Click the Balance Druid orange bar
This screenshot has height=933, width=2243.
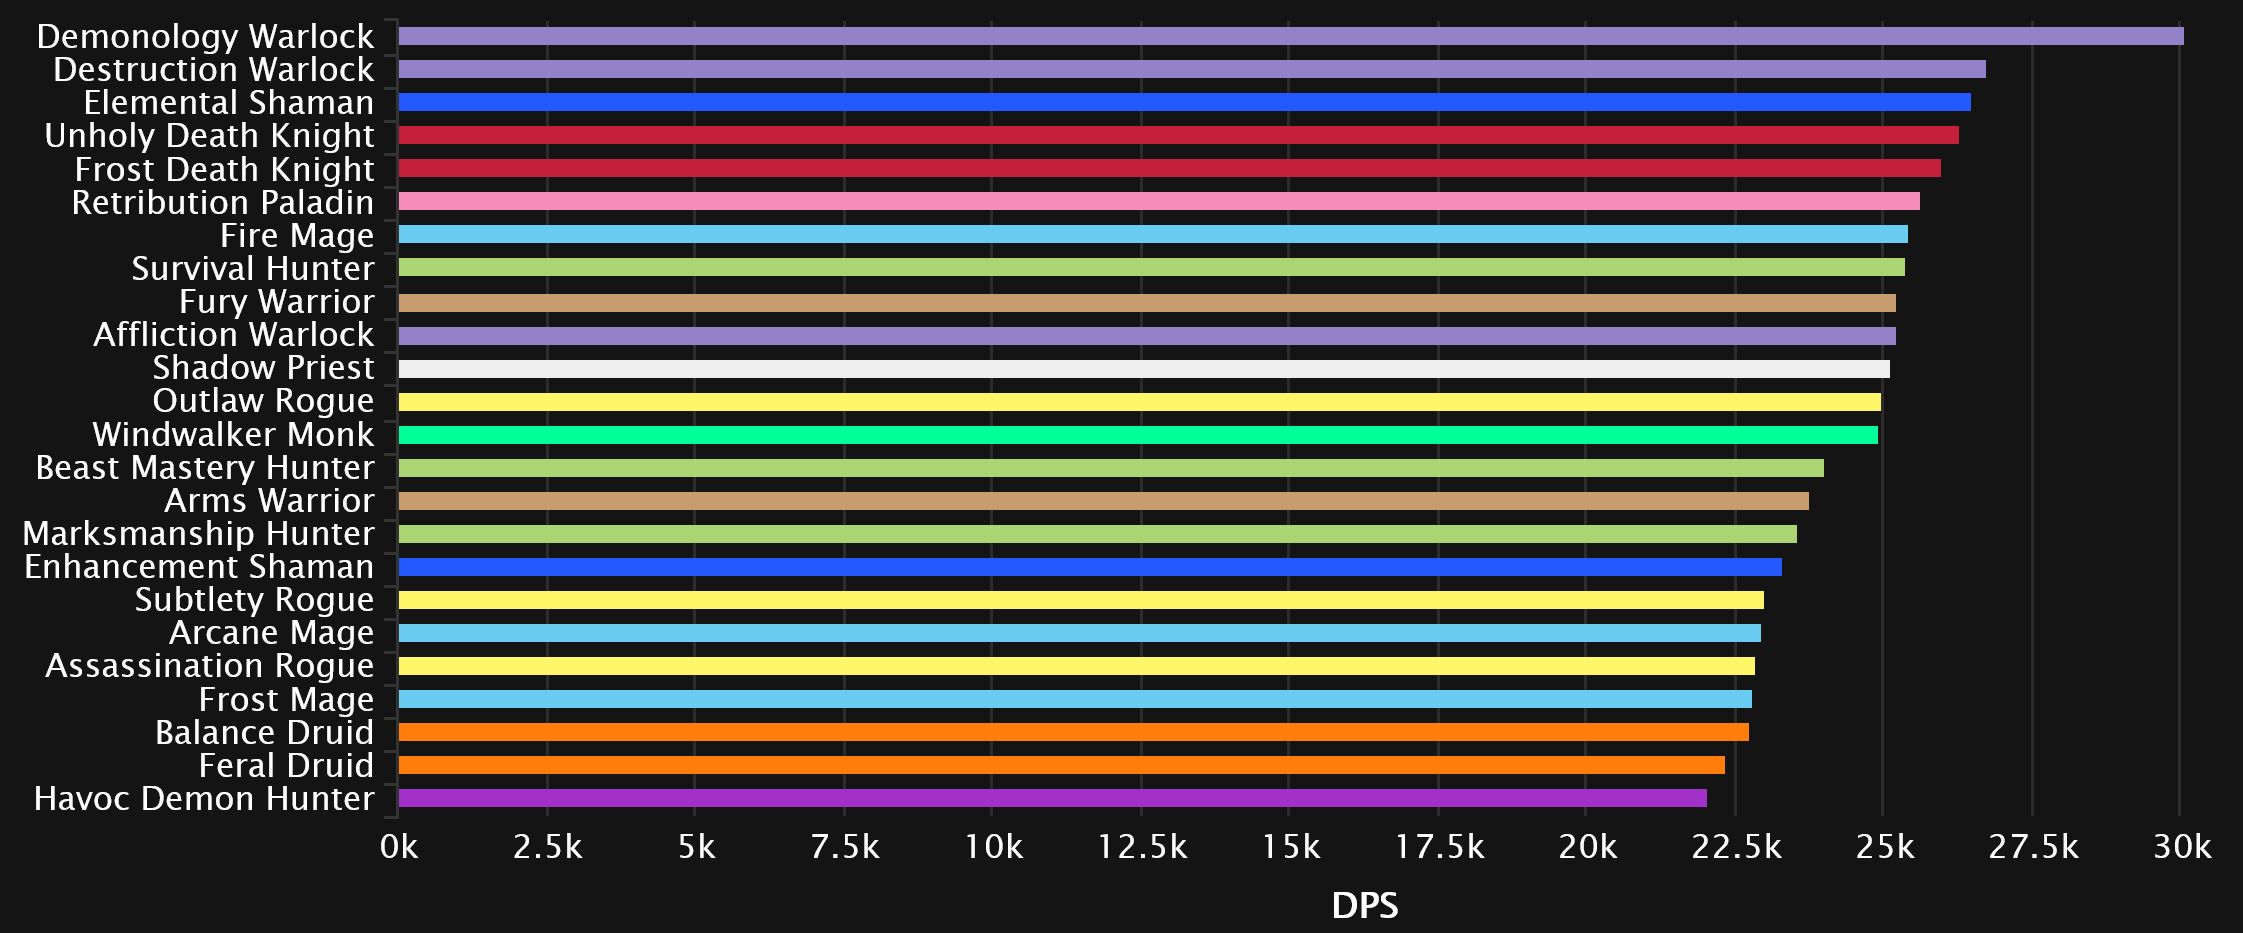(x=1073, y=732)
